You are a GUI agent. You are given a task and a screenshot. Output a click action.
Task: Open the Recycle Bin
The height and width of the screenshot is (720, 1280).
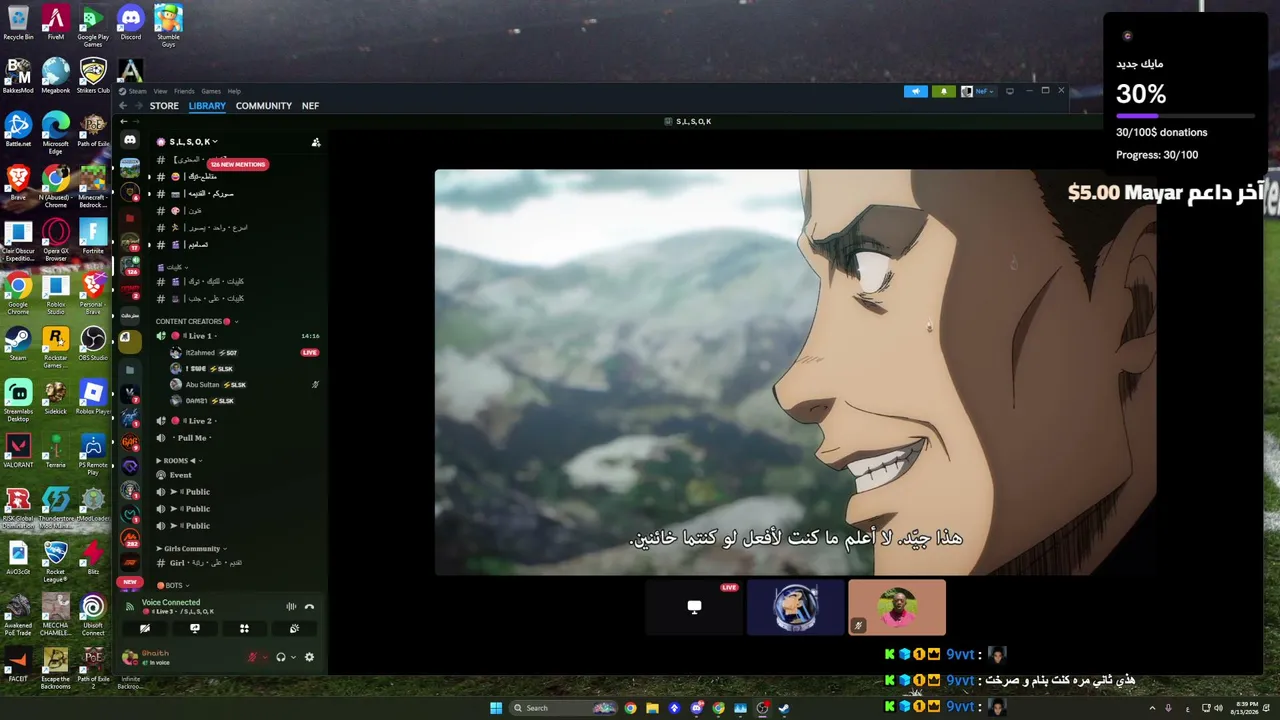point(18,23)
